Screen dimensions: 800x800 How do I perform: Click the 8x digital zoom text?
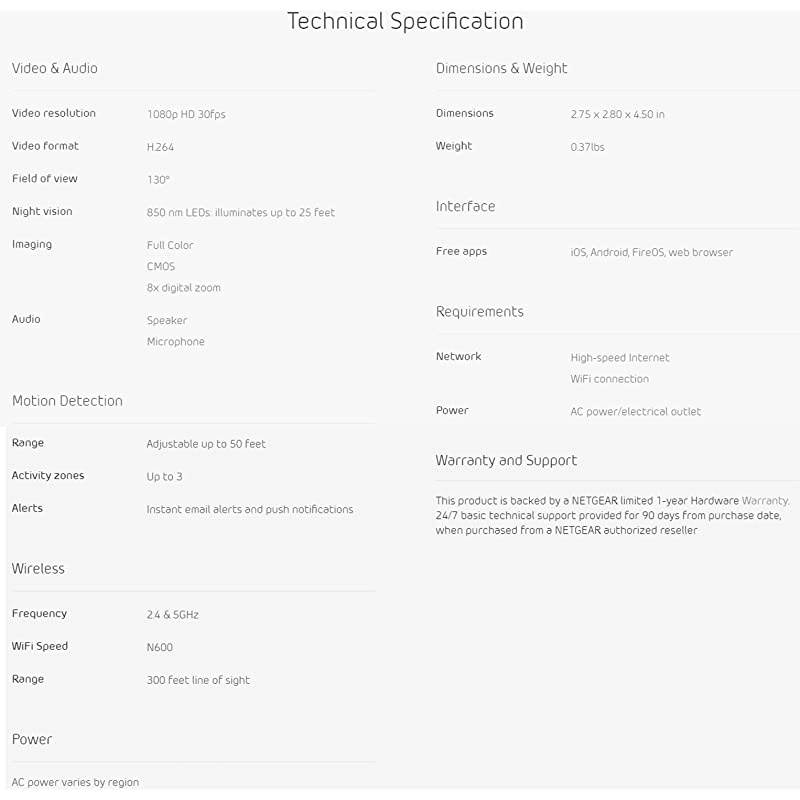click(183, 288)
